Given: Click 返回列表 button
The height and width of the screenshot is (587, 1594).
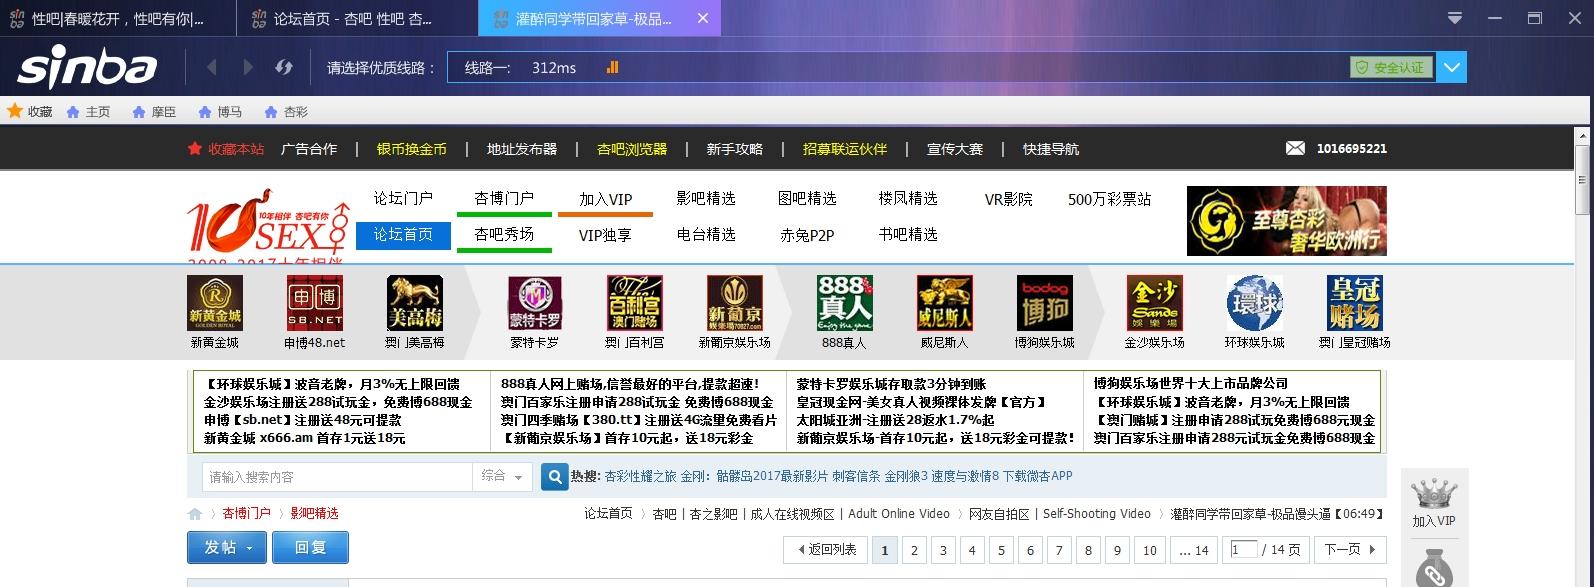Looking at the screenshot, I should [x=826, y=550].
